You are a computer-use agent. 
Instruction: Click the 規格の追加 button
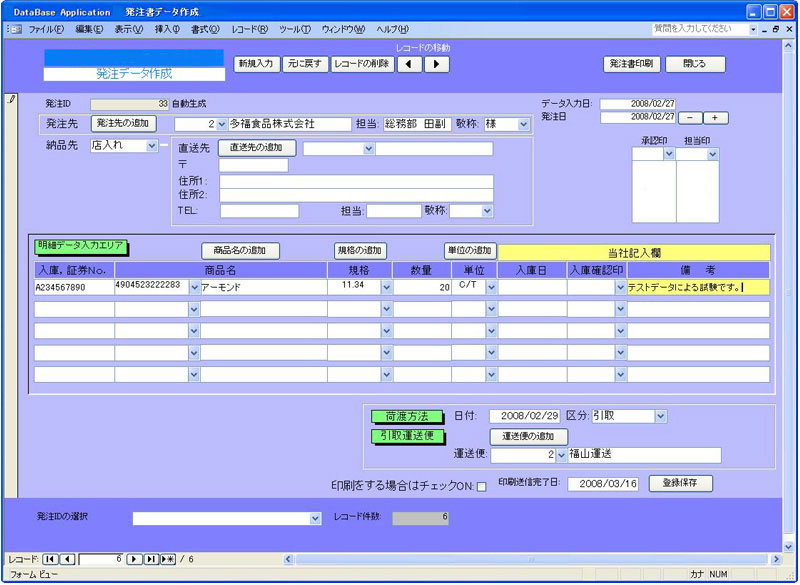360,250
